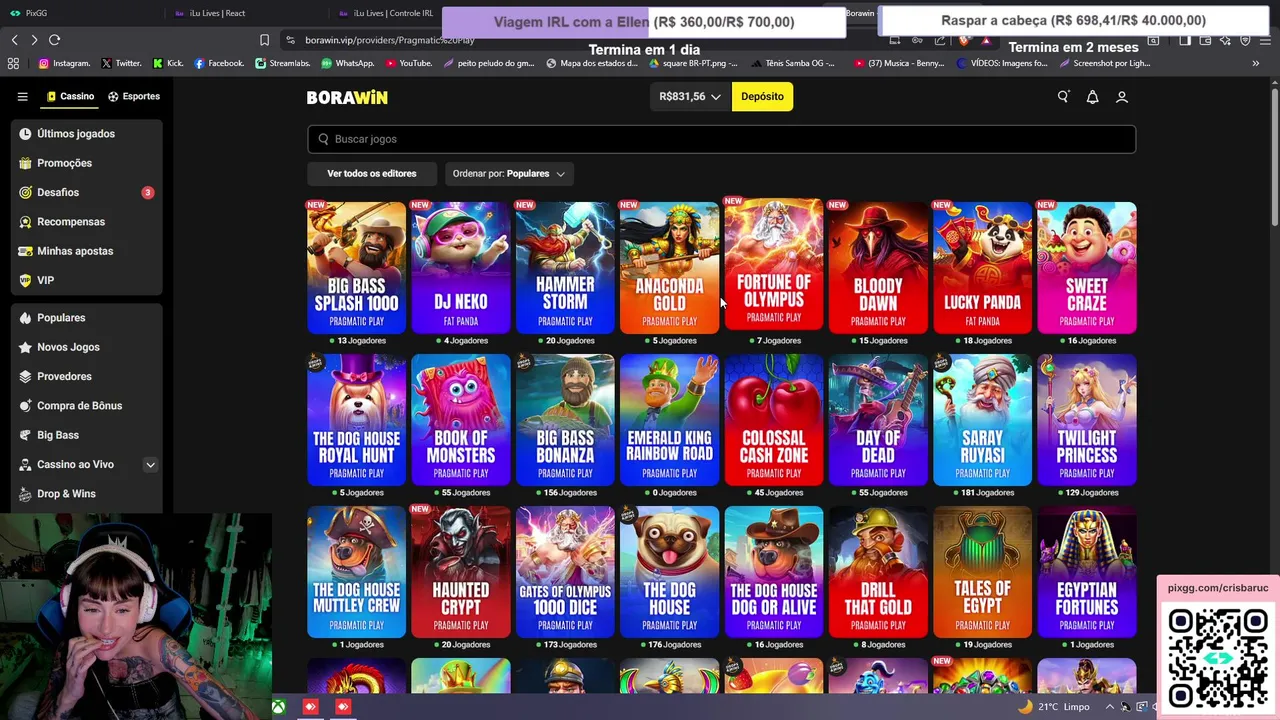Open Gates of Olympus 1000 Dice game
Viewport: 1280px width, 720px height.
click(x=565, y=572)
